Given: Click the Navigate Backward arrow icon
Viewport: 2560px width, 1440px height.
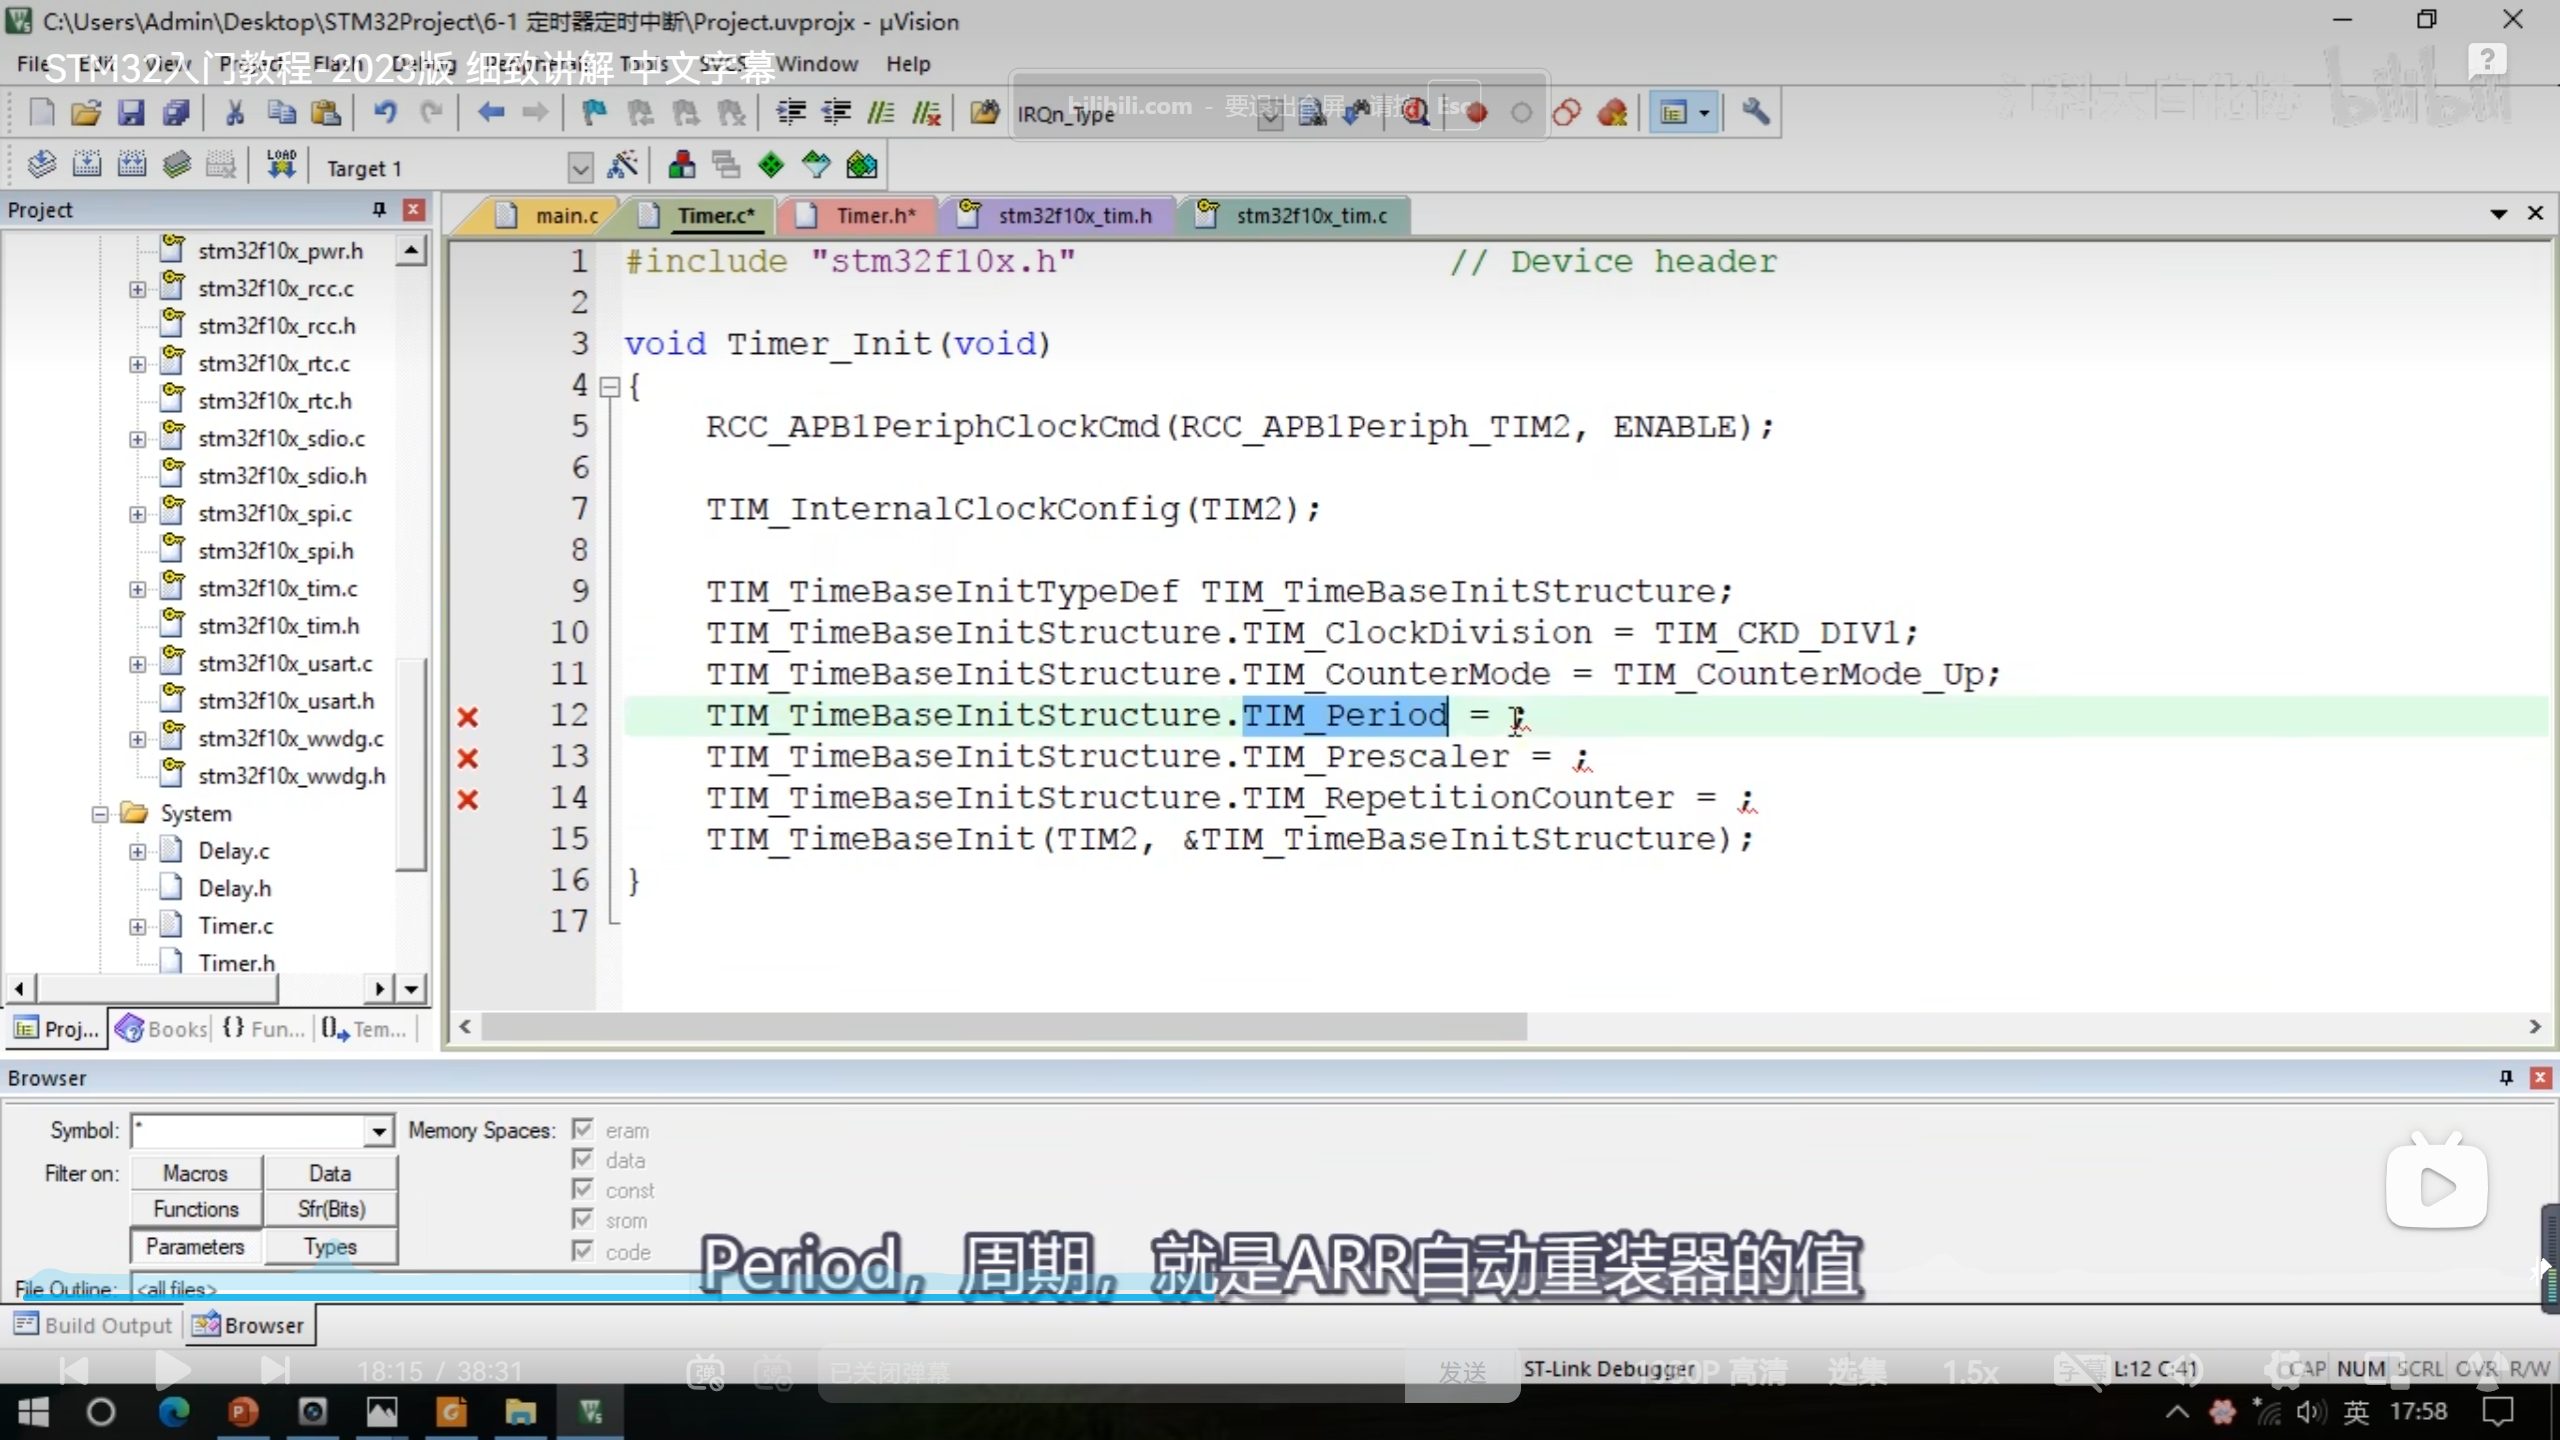Looking at the screenshot, I should 490,113.
